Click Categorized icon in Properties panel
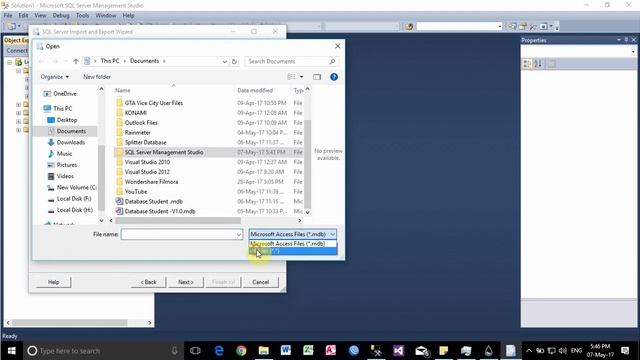The image size is (640, 360). [527, 64]
